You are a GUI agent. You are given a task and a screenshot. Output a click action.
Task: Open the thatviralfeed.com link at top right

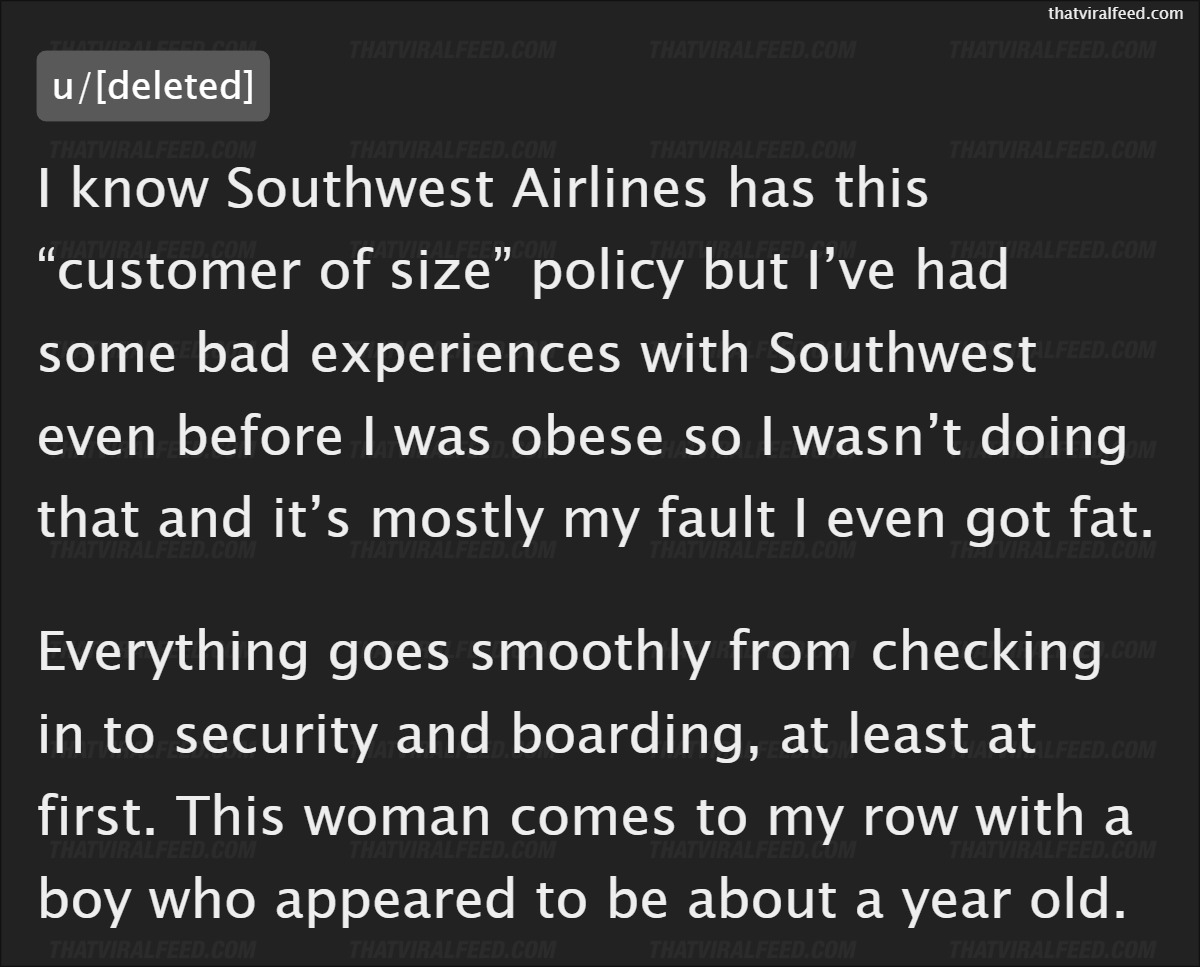pyautogui.click(x=1115, y=13)
